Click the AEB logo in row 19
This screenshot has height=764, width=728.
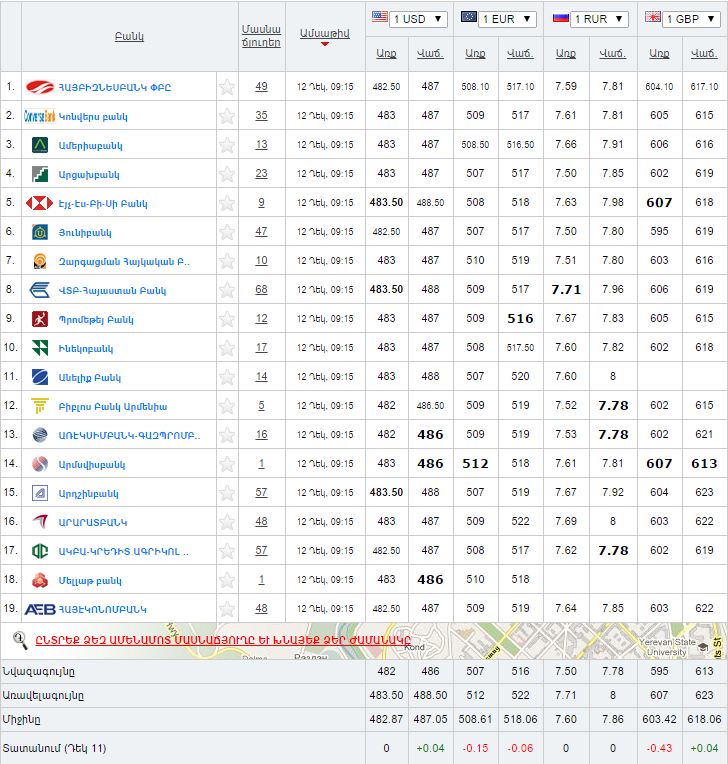40,609
